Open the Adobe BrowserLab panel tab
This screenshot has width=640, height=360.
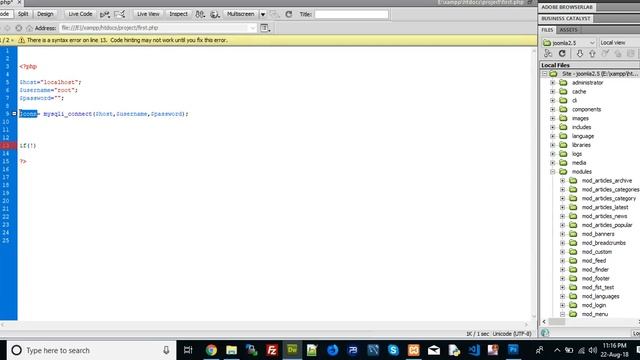tap(567, 7)
